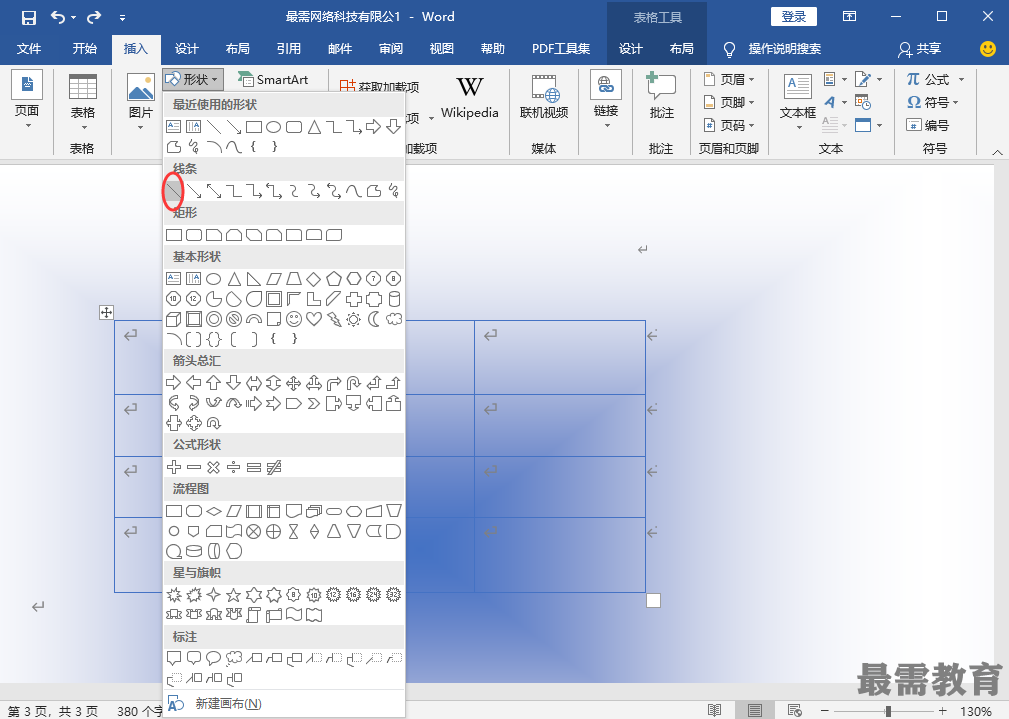Switch to the 引用 References tab

(288, 49)
